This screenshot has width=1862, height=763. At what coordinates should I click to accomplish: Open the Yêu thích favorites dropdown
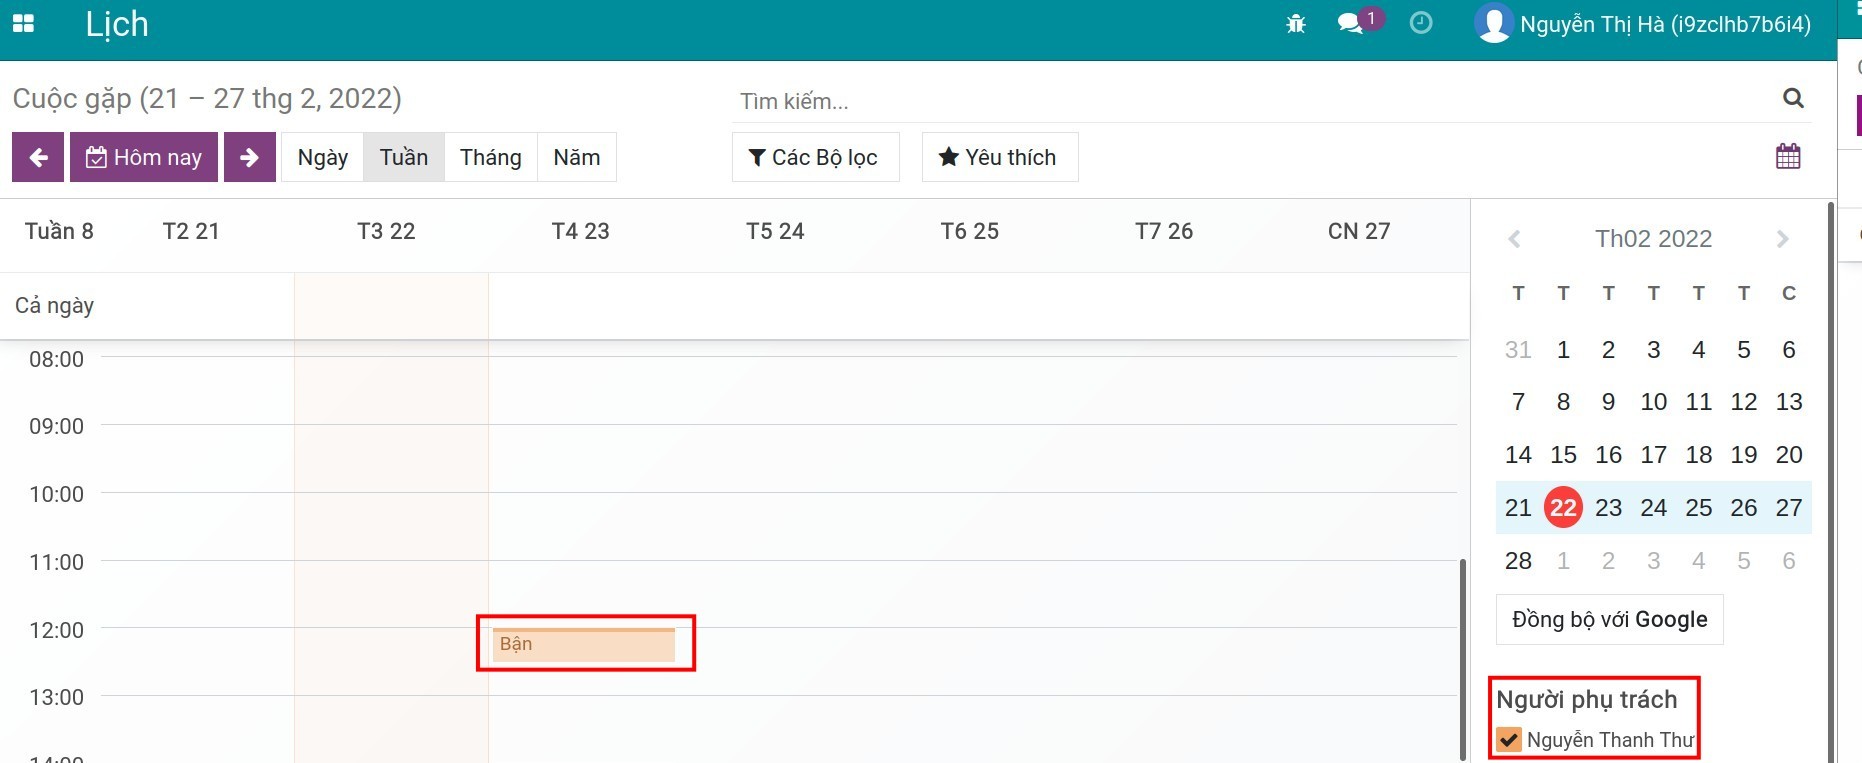999,157
